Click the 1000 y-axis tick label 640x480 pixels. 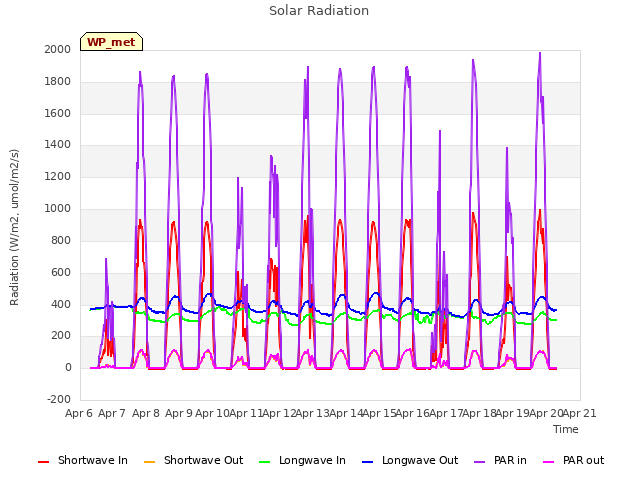[58, 209]
